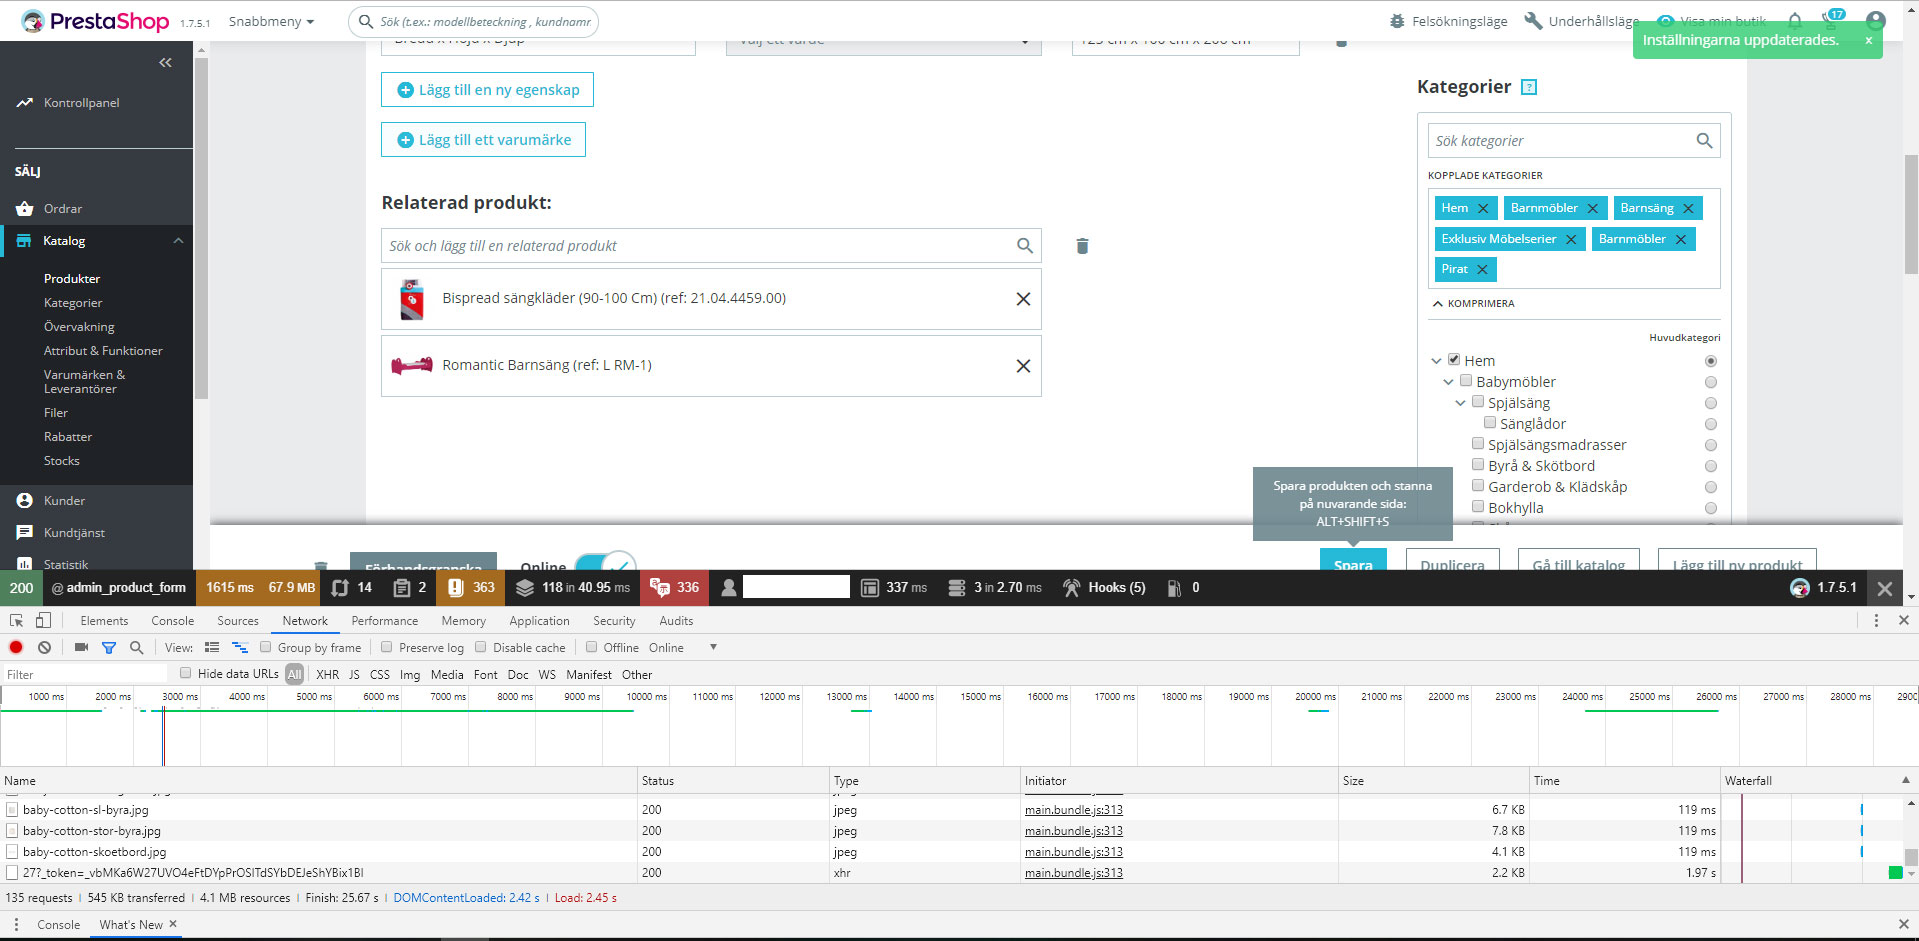Screen dimensions: 1919x941
Task: Open Attribut & Funktioner sidebar item
Action: click(x=103, y=351)
